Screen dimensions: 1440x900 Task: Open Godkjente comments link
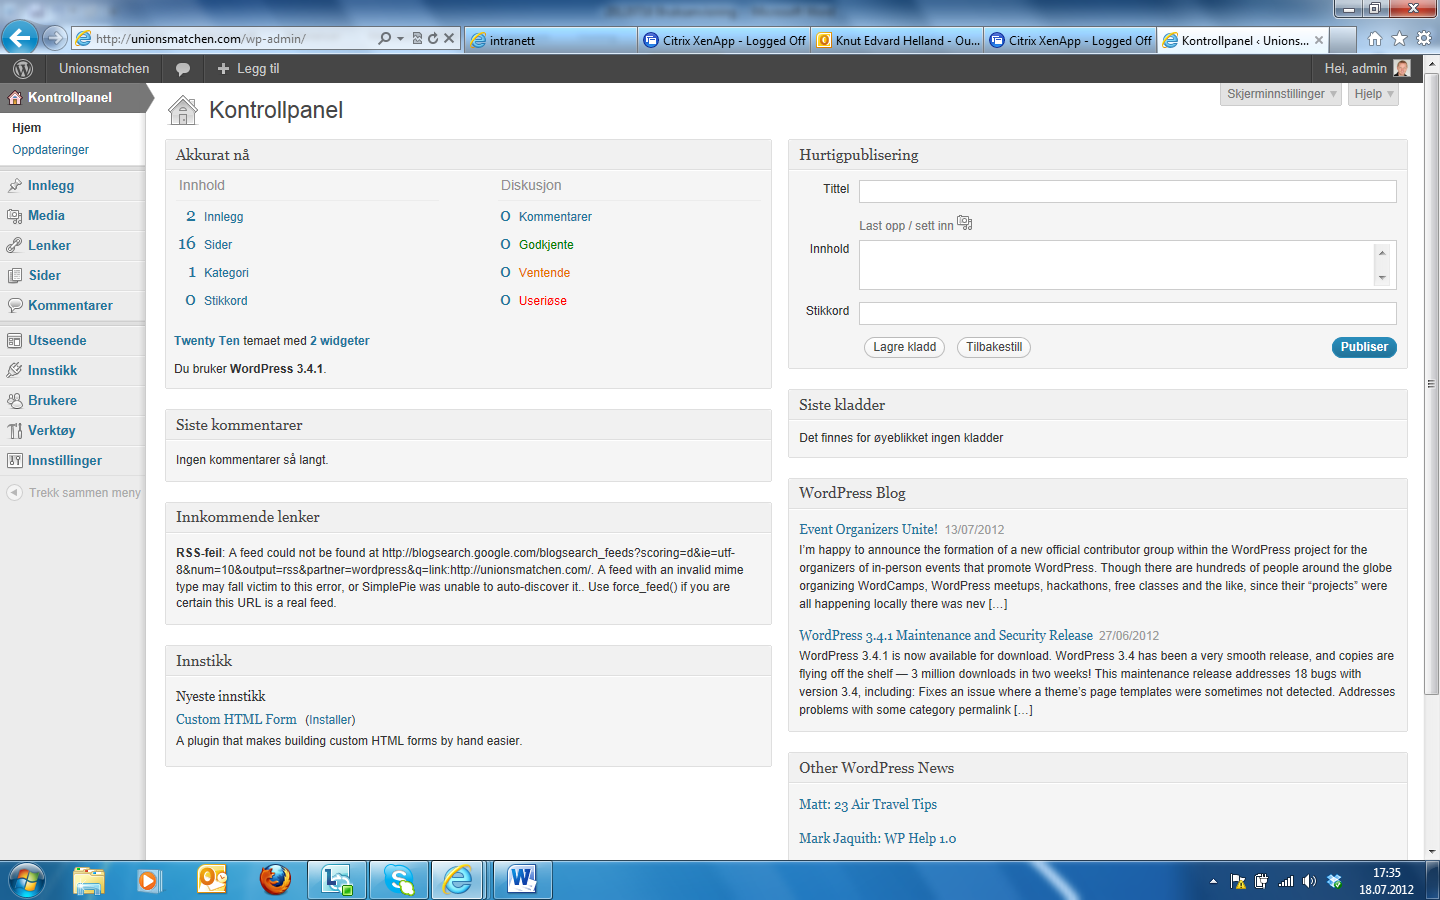[546, 245]
